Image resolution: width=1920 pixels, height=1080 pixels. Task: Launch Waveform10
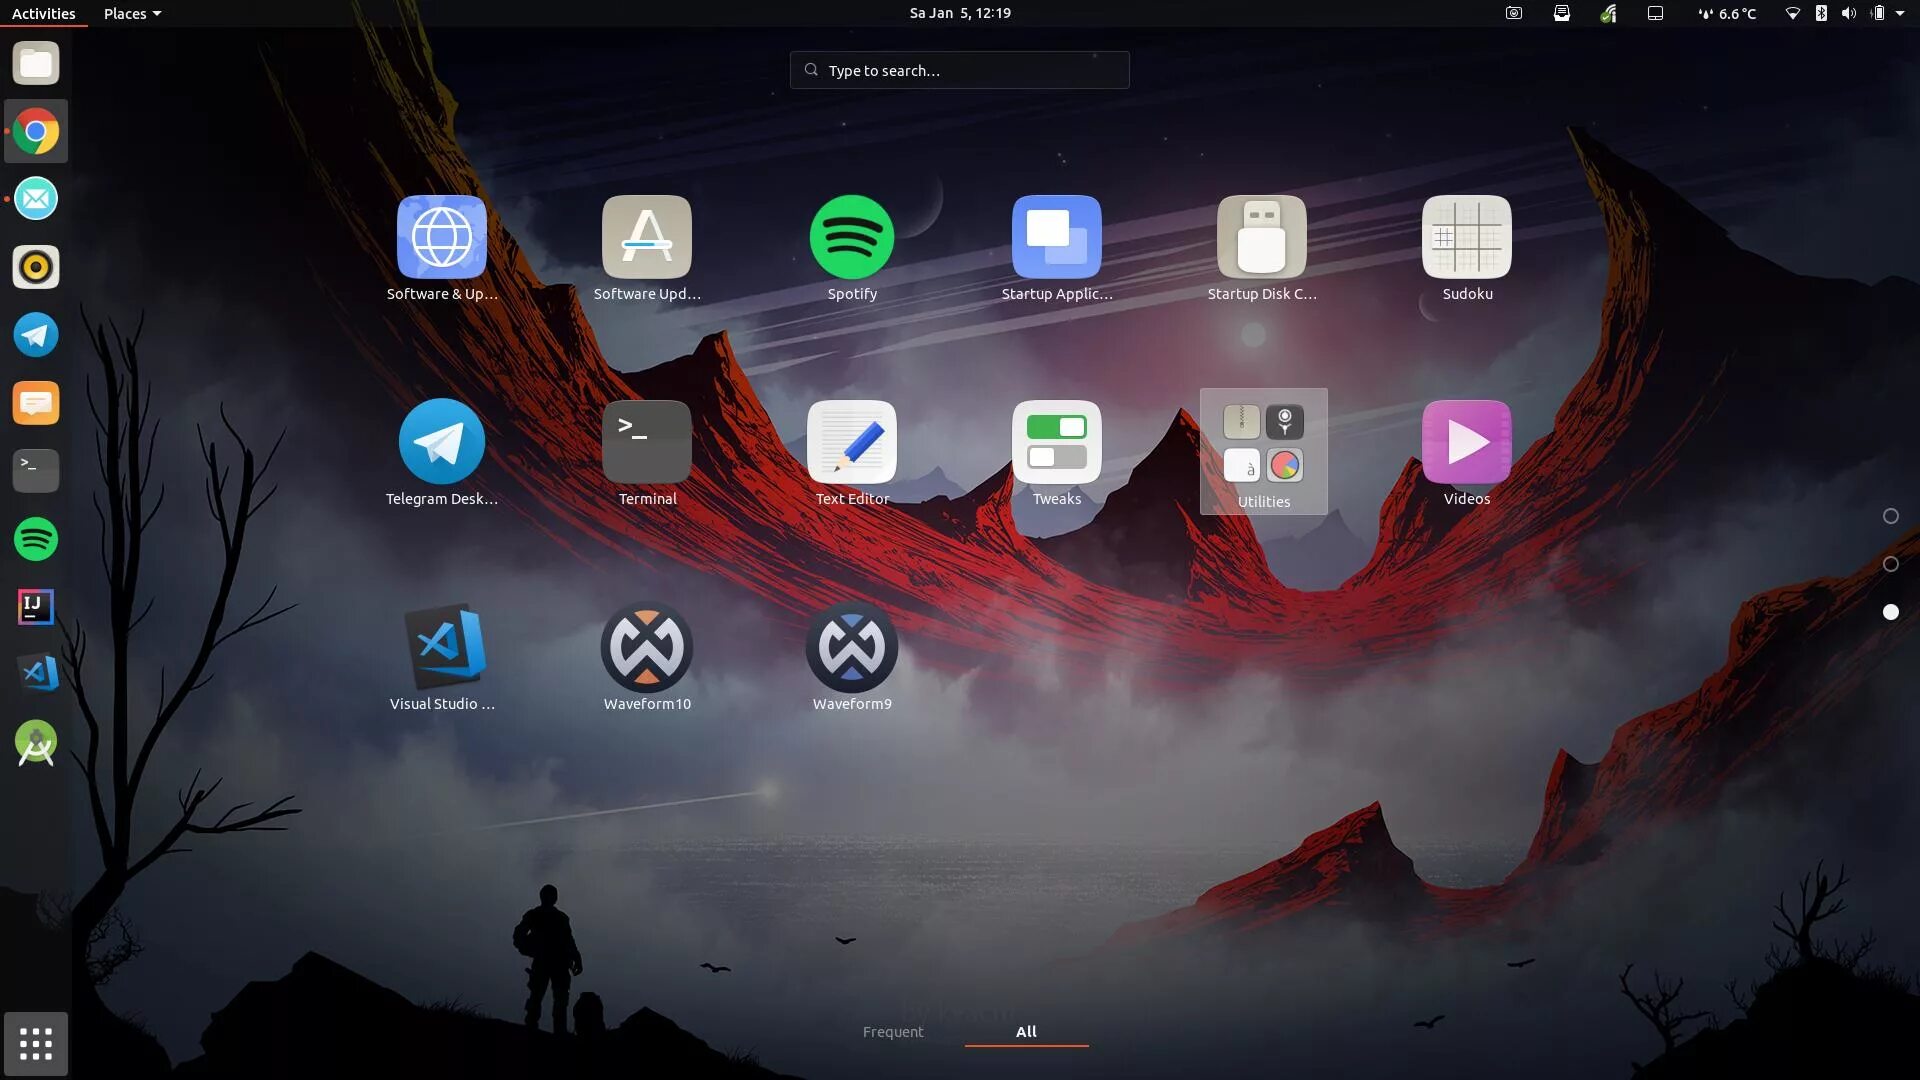pyautogui.click(x=647, y=658)
